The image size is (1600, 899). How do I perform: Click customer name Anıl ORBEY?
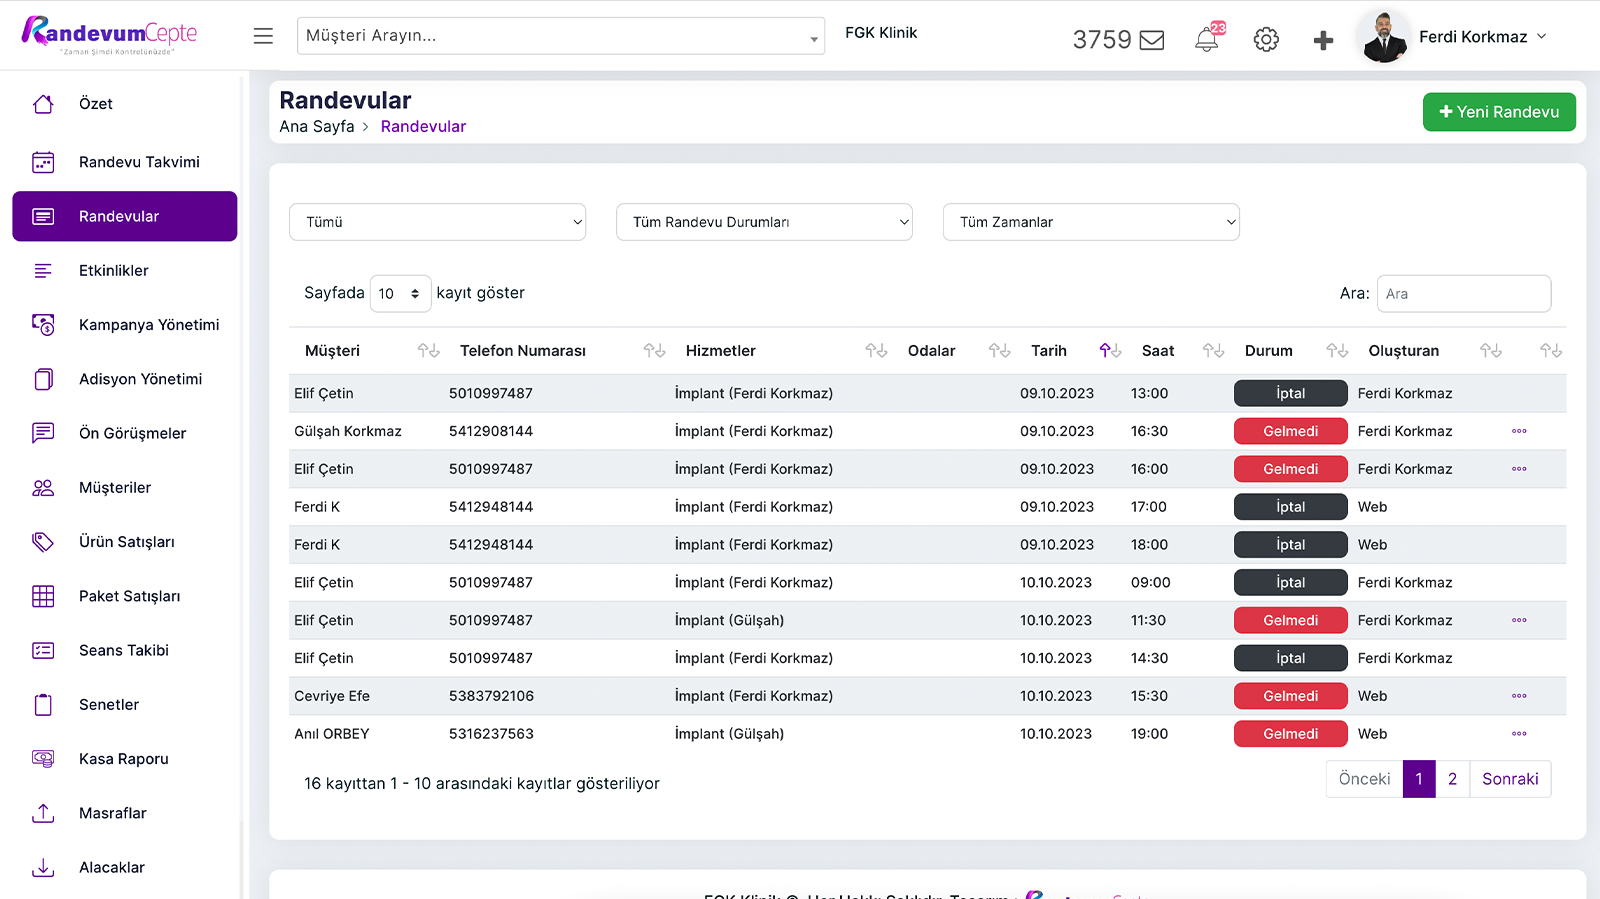pyautogui.click(x=332, y=734)
